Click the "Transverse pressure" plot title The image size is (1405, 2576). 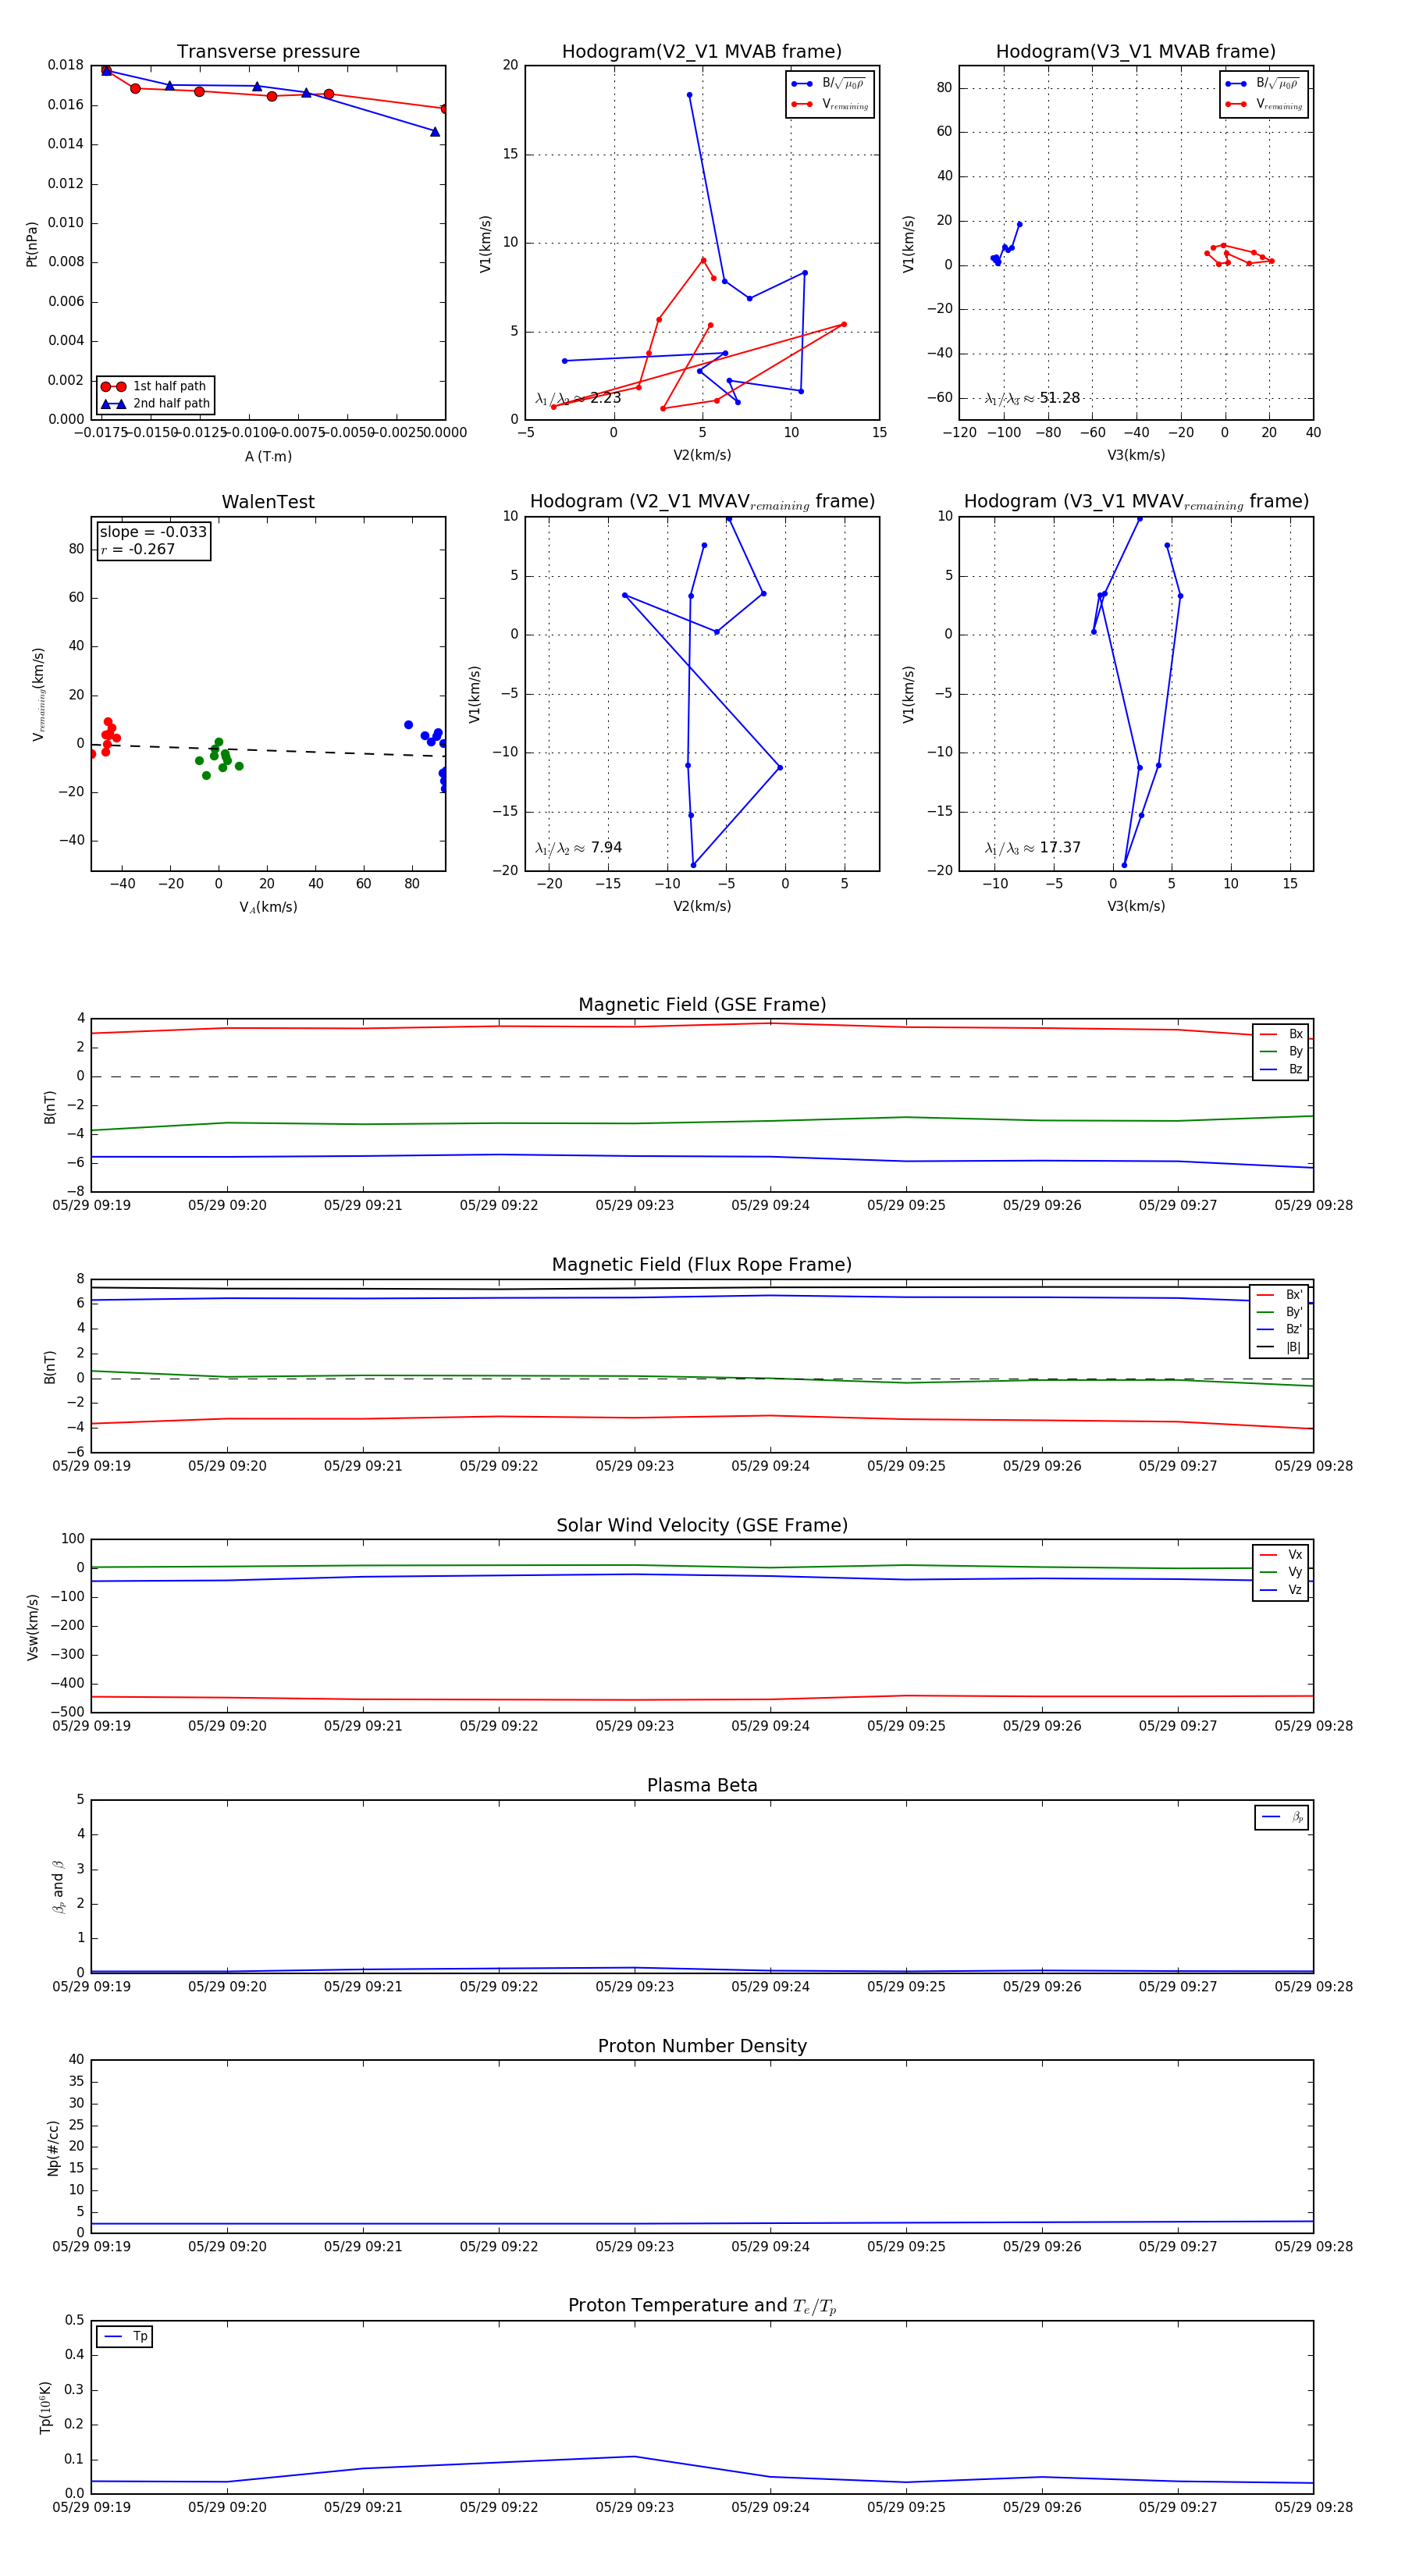pyautogui.click(x=268, y=52)
